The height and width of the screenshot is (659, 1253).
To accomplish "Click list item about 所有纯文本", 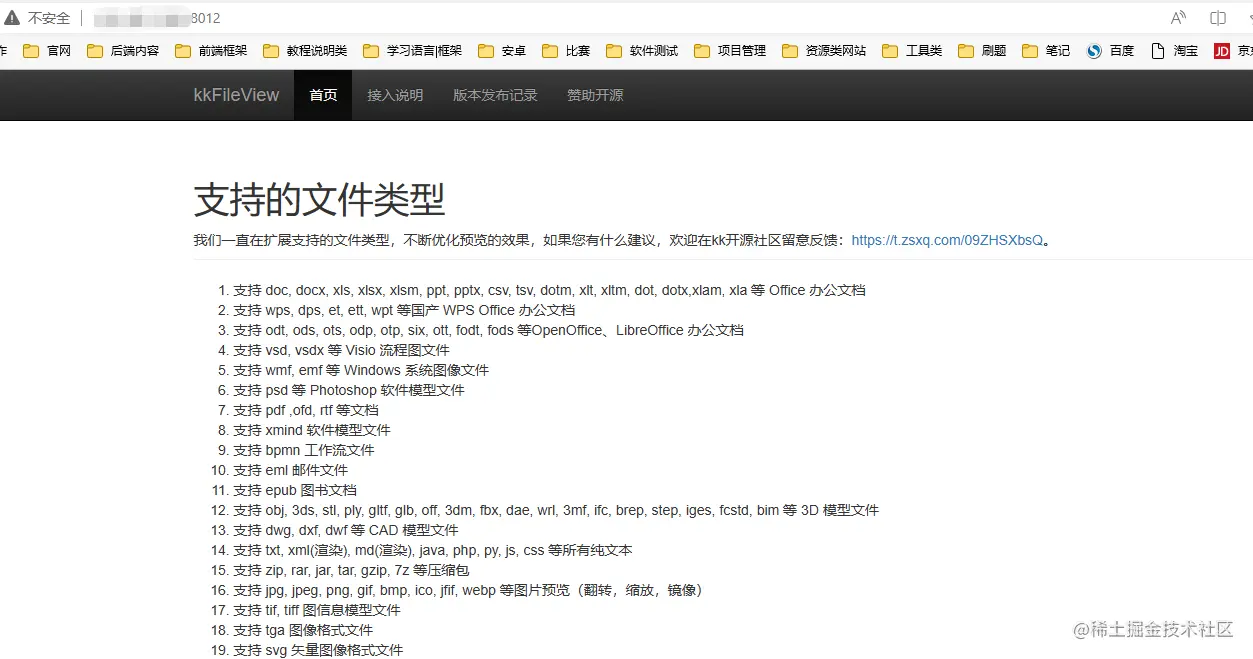I will pos(433,550).
